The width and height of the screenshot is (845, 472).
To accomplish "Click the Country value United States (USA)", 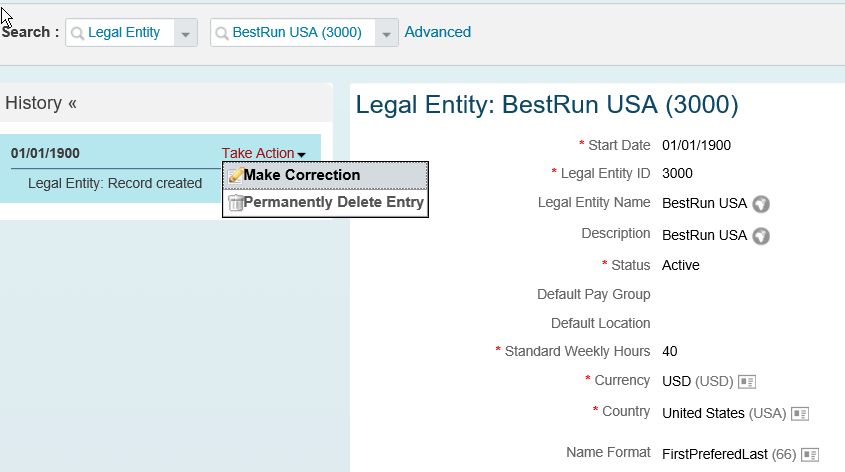I will 724,413.
